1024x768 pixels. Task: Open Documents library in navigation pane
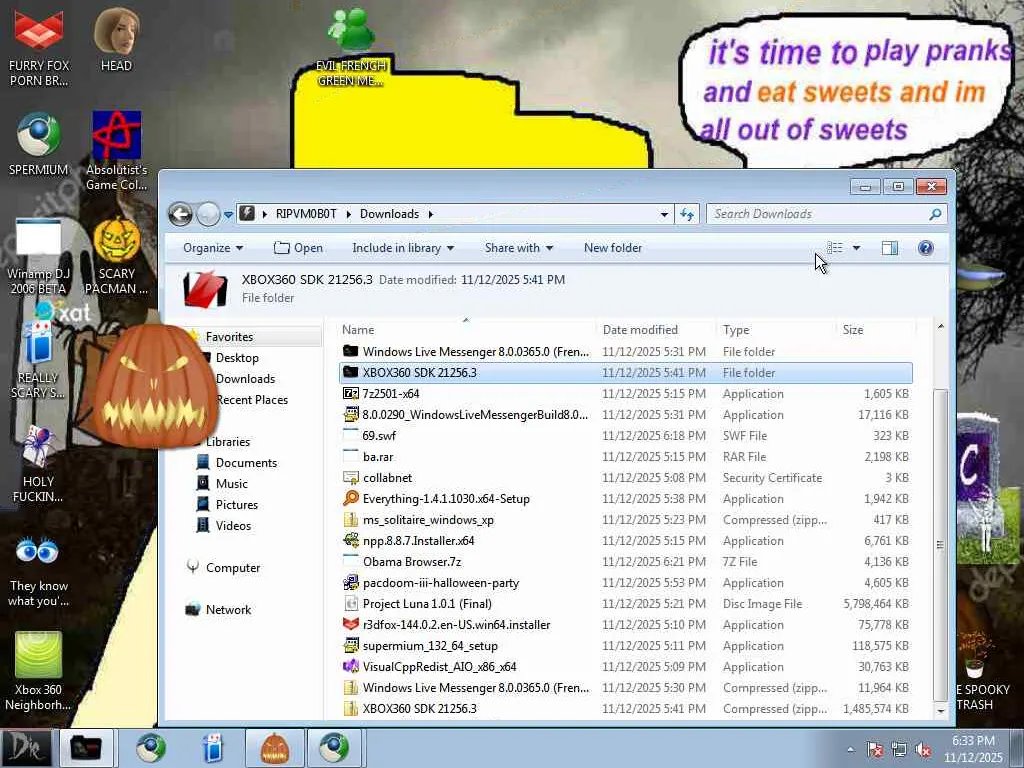238,462
